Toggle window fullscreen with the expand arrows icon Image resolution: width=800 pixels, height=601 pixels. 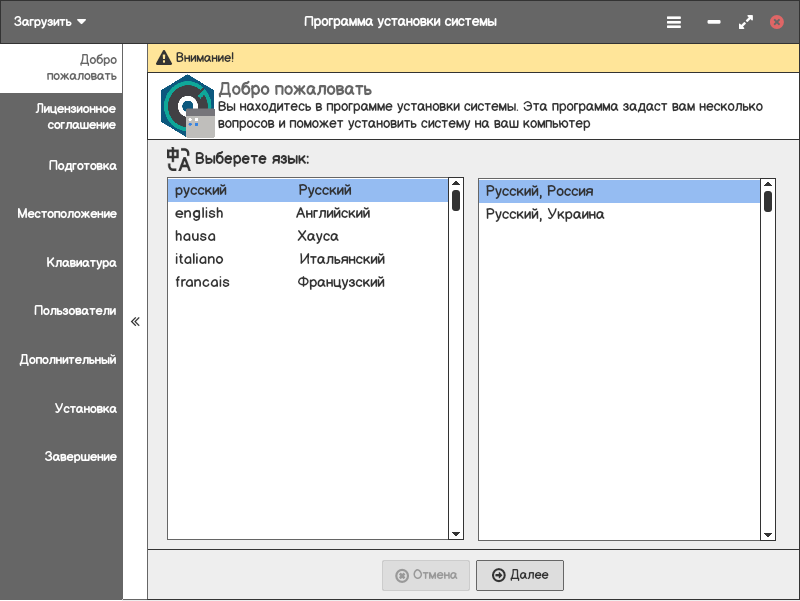(x=745, y=22)
